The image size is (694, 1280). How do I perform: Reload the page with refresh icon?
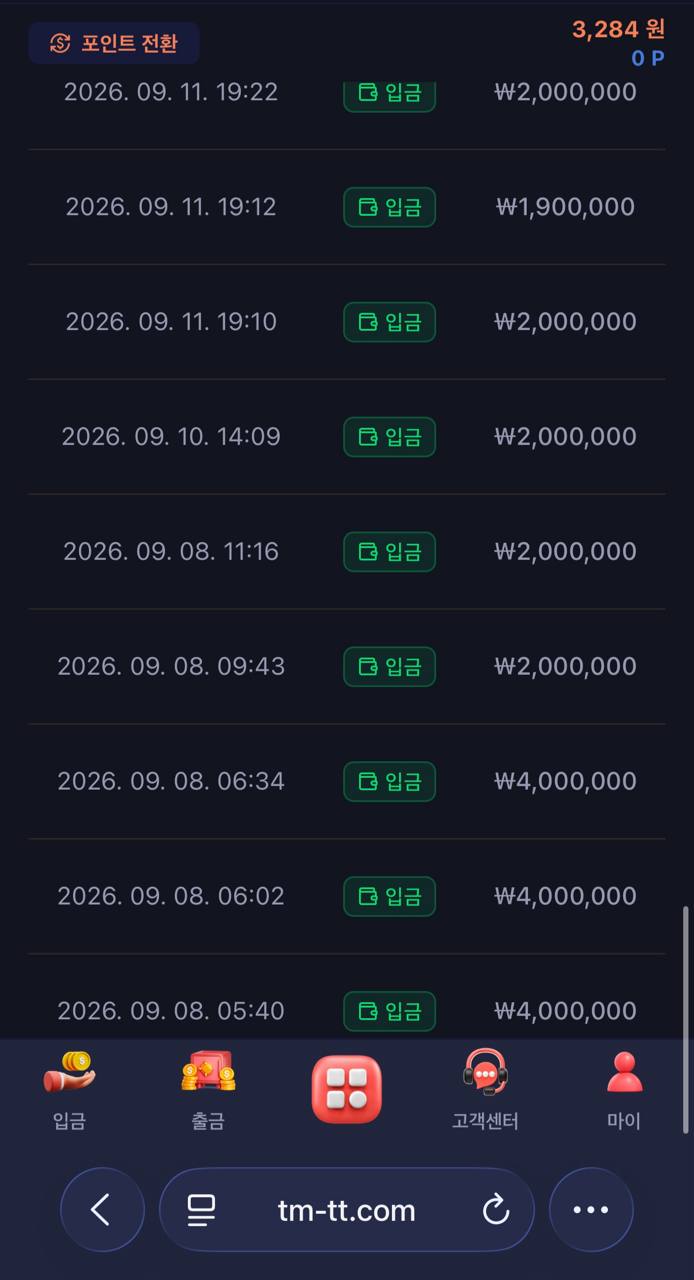(x=496, y=1211)
